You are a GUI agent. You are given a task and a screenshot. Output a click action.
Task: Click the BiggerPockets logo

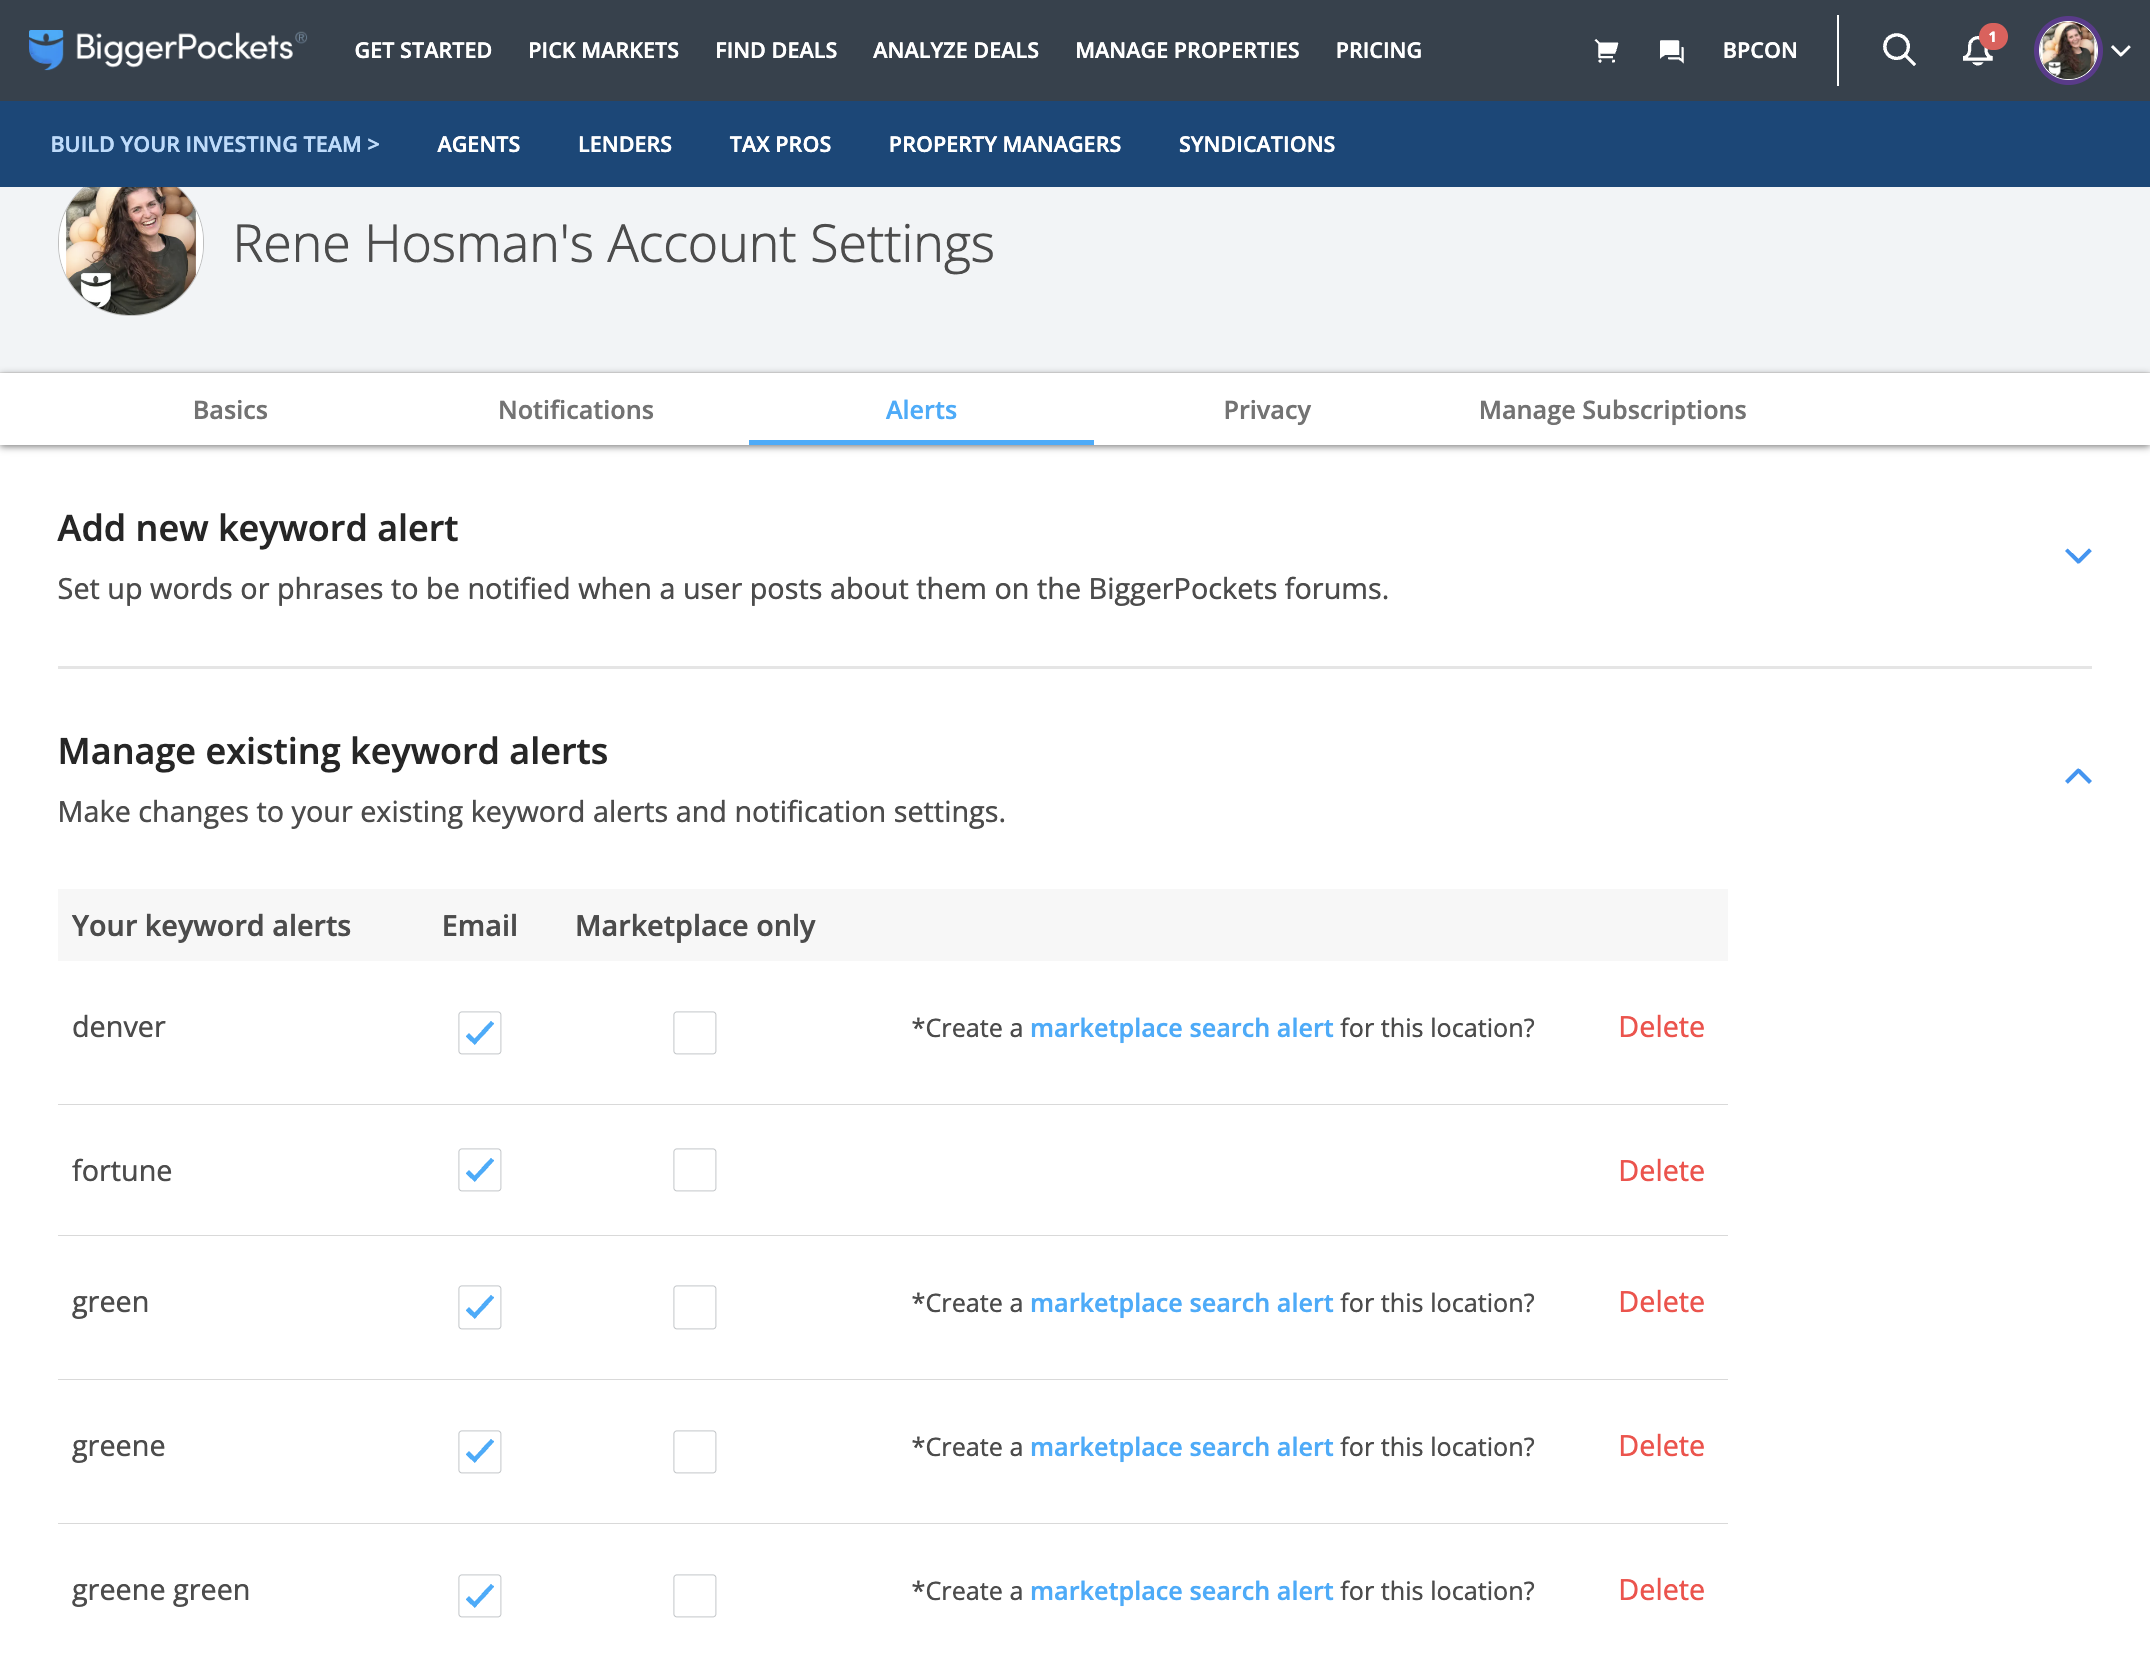point(167,49)
